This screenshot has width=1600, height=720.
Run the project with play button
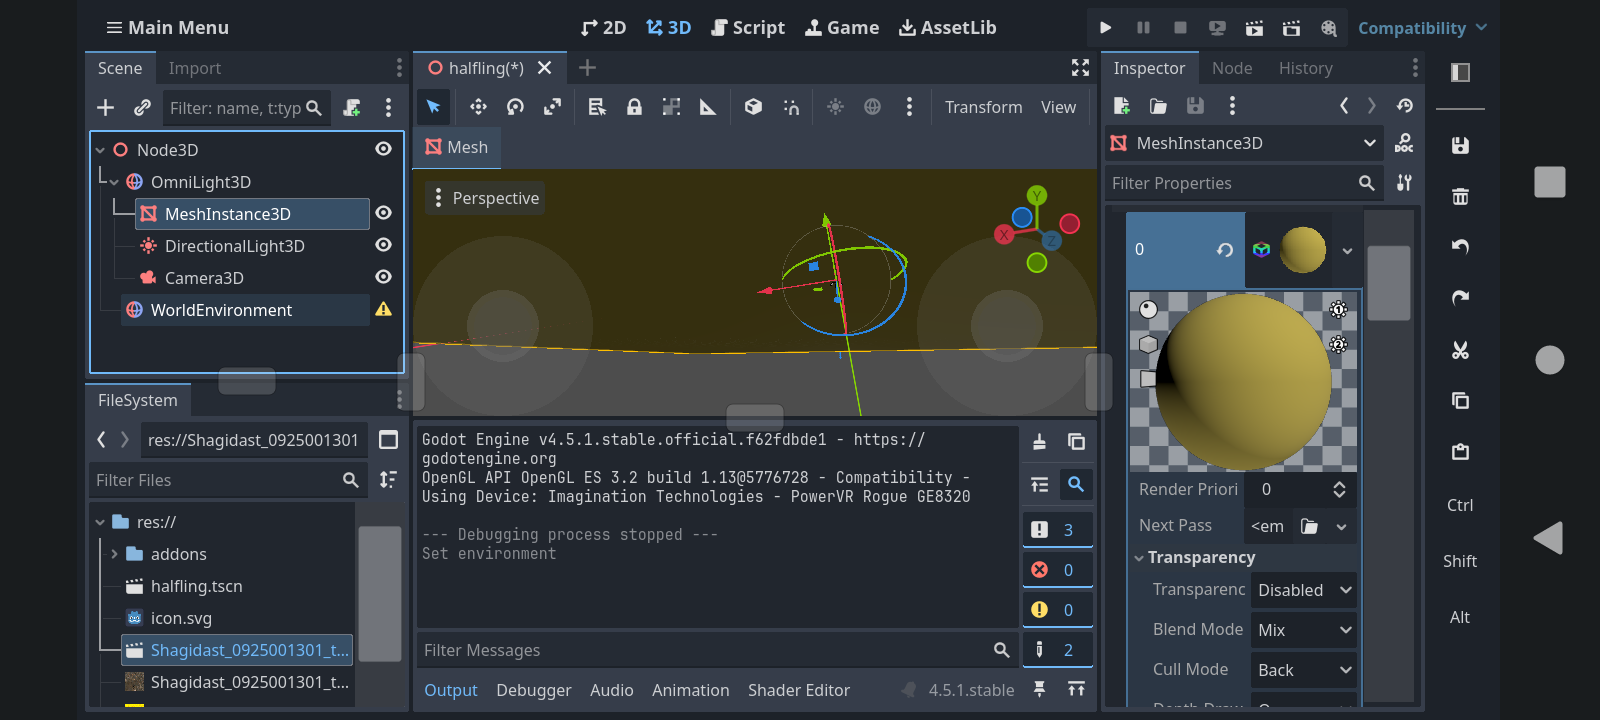pyautogui.click(x=1105, y=28)
